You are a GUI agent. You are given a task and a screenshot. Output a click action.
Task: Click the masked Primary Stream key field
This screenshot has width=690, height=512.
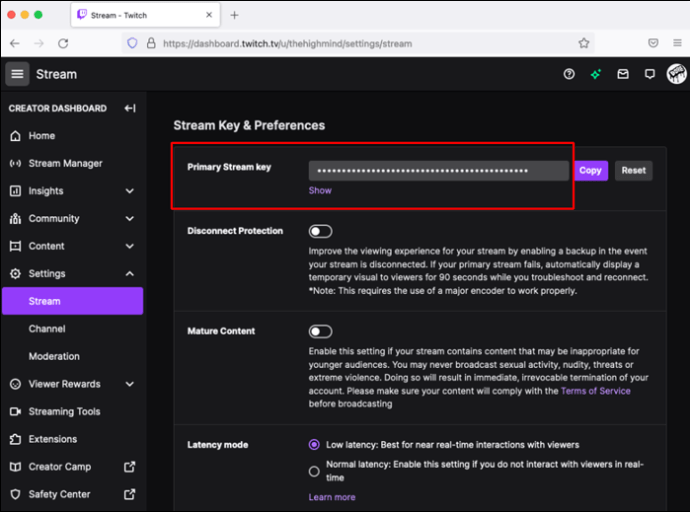(439, 171)
